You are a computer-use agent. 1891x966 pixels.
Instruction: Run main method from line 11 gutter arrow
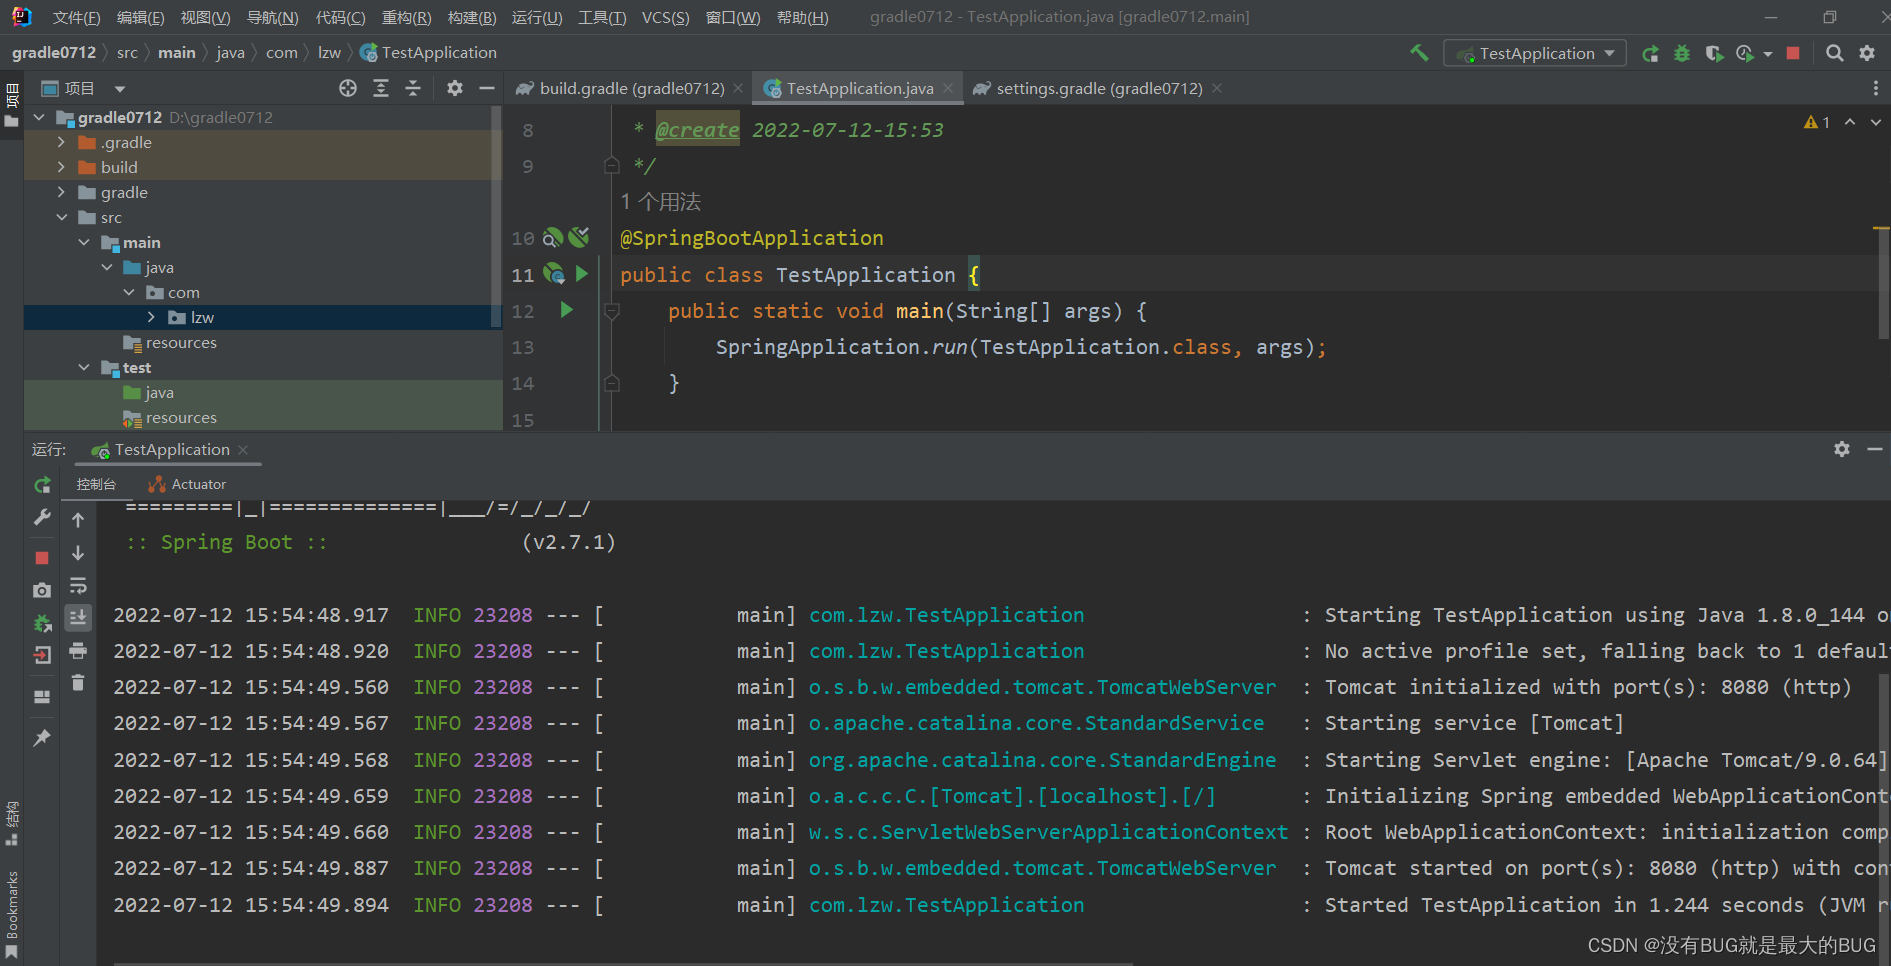583,274
